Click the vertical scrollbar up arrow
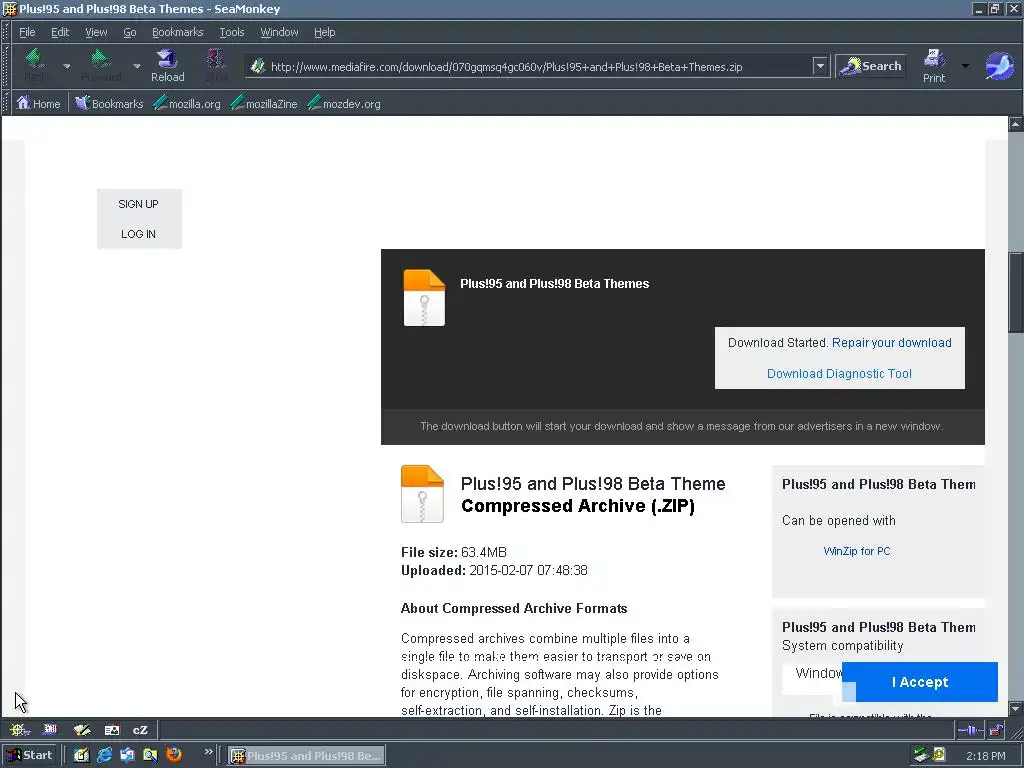1024x768 pixels. tap(1016, 123)
